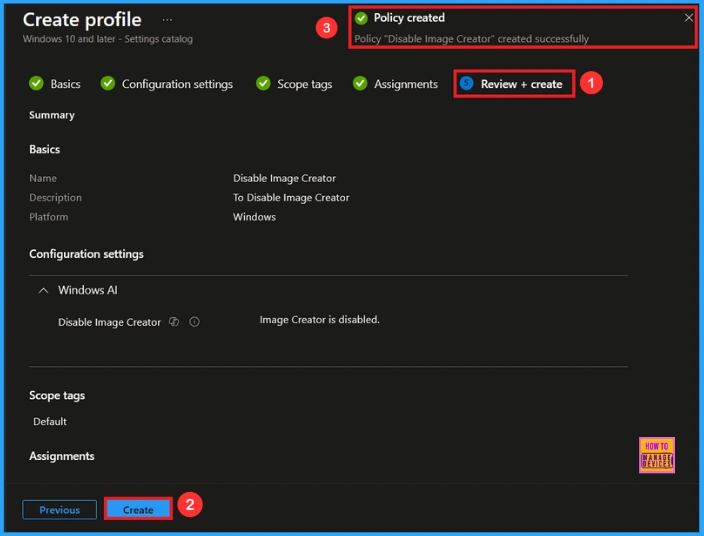Open the ellipsis menu beside Create profile
Screen dimensions: 704x536
click(167, 20)
